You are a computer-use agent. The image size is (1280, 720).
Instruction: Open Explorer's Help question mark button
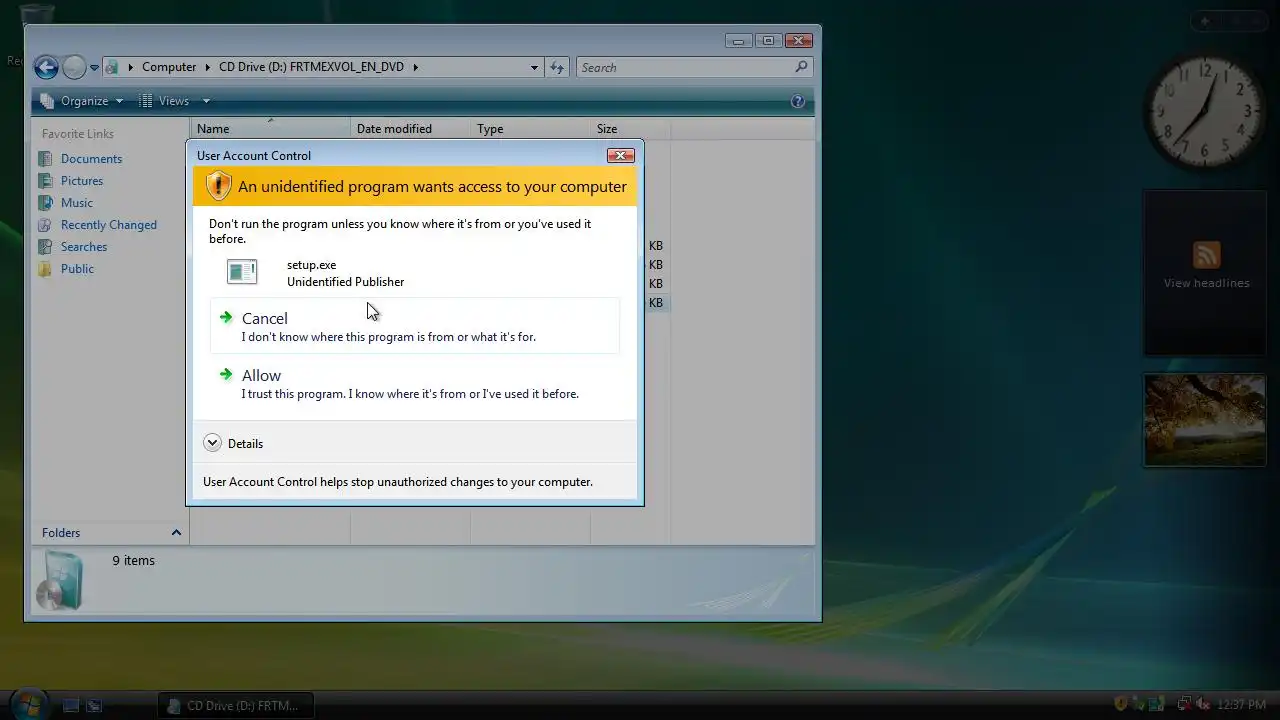coord(798,101)
